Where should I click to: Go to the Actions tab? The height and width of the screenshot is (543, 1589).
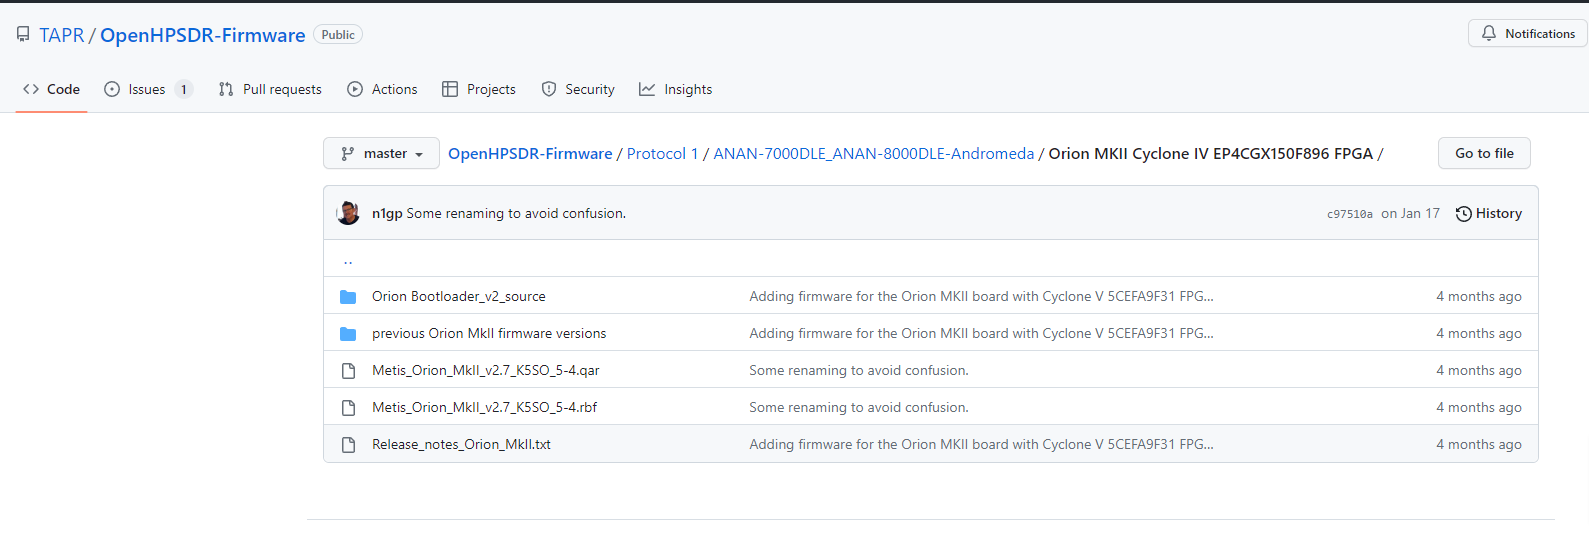(x=382, y=89)
